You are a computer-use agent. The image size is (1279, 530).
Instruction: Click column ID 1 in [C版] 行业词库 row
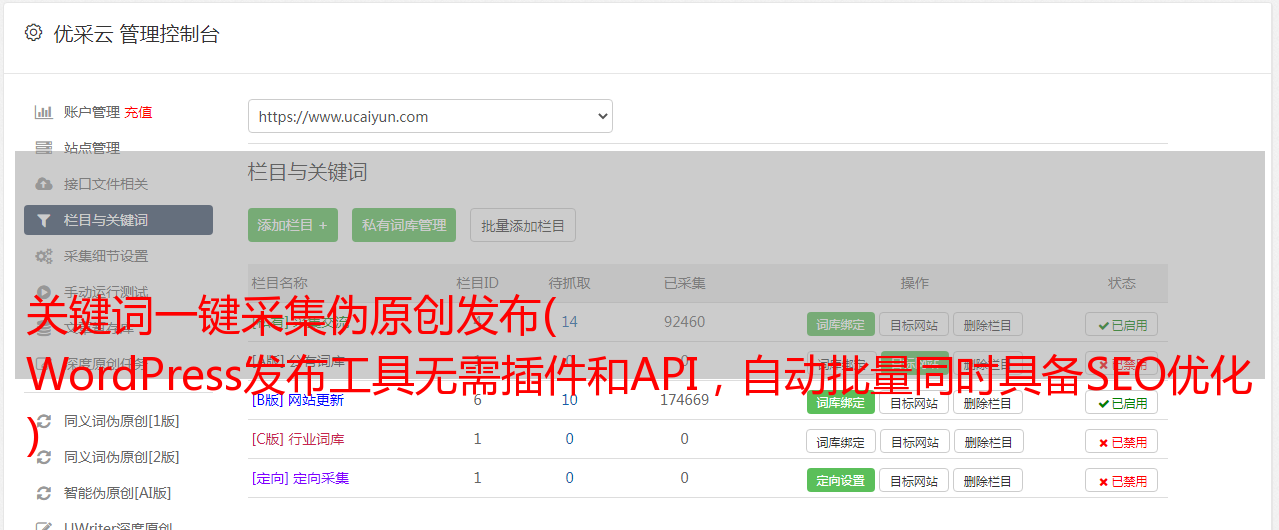[x=477, y=439]
